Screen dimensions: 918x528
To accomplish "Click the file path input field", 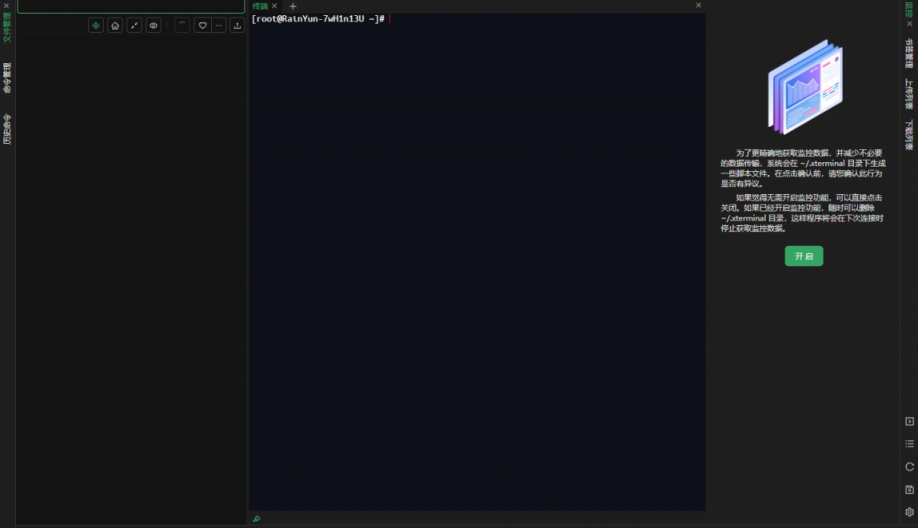I will tap(130, 6).
